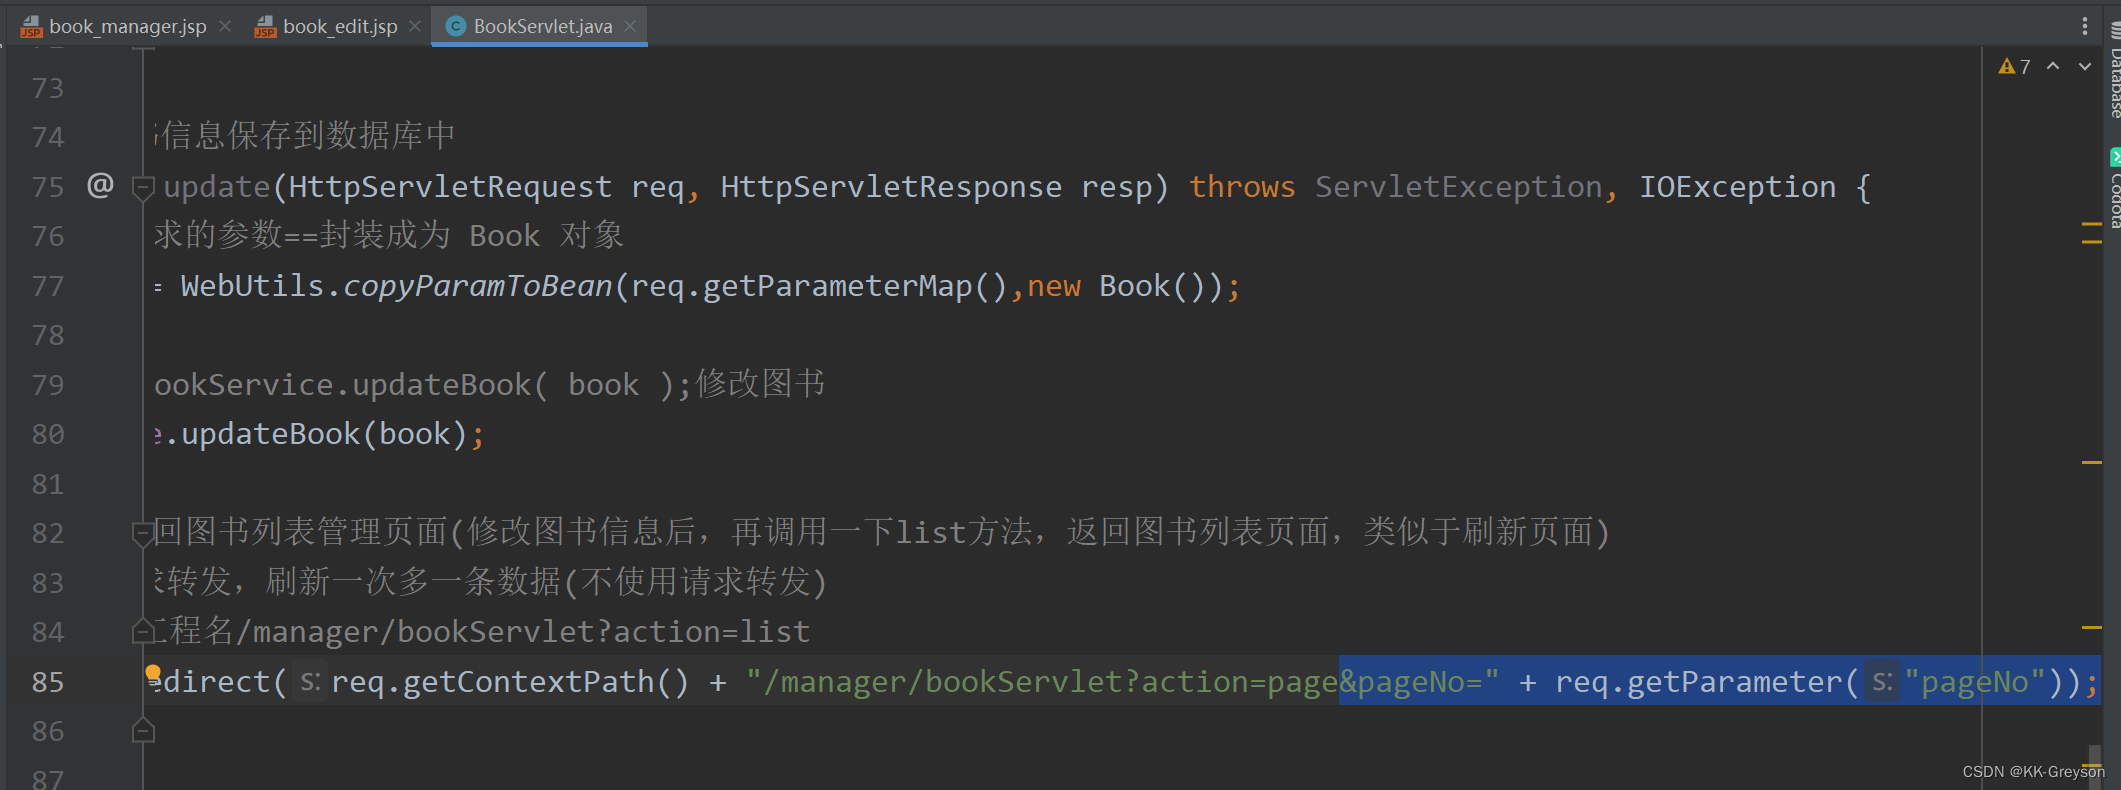This screenshot has height=790, width=2121.
Task: Click copyParamToBean method call
Action: [478, 286]
